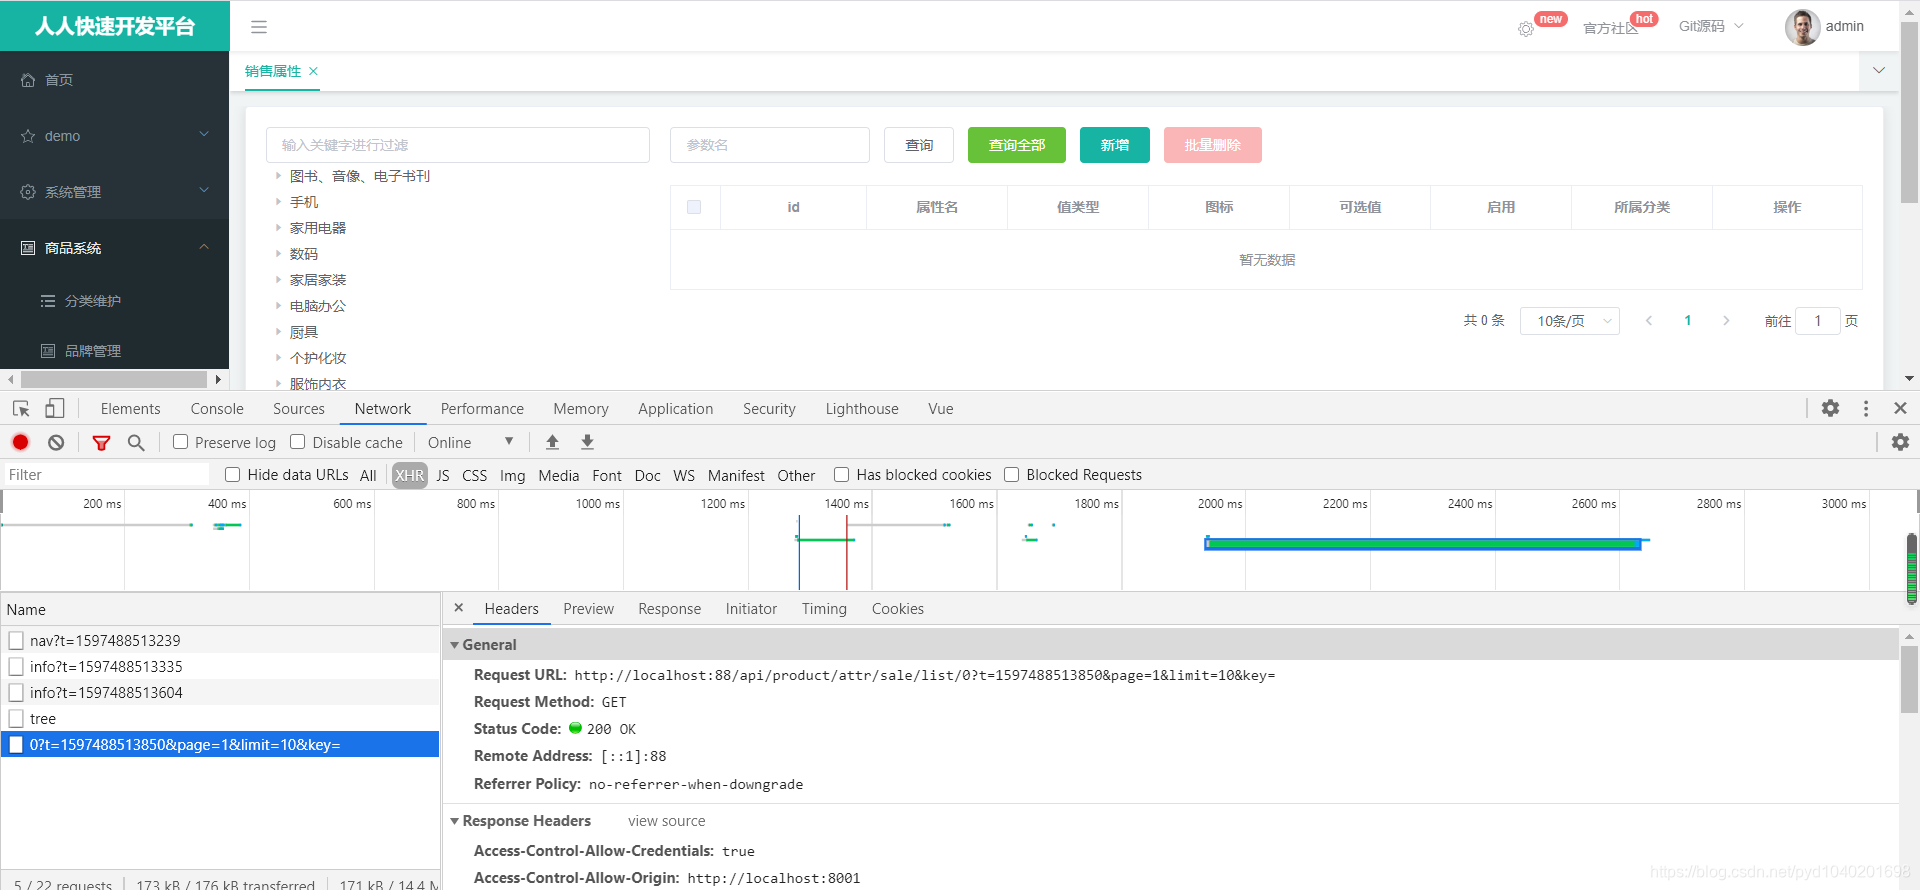Open the Timing tab of the request
This screenshot has height=890, width=1920.
tap(824, 608)
